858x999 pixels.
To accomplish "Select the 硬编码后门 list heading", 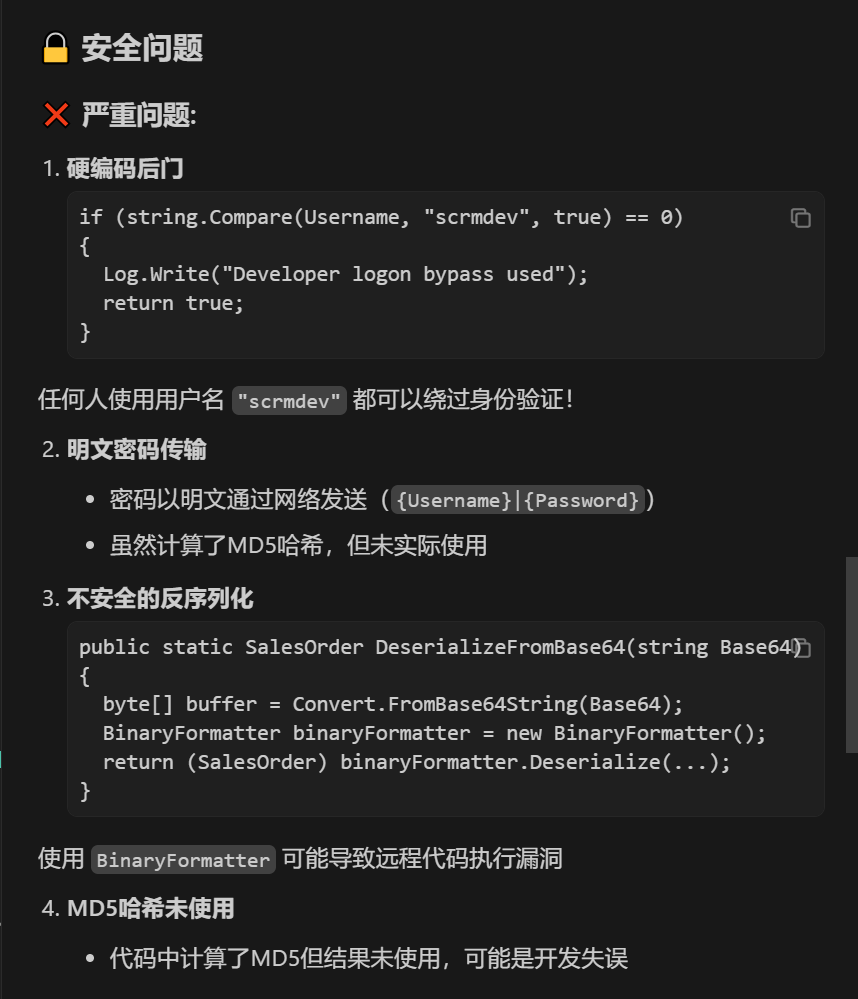I will (125, 169).
